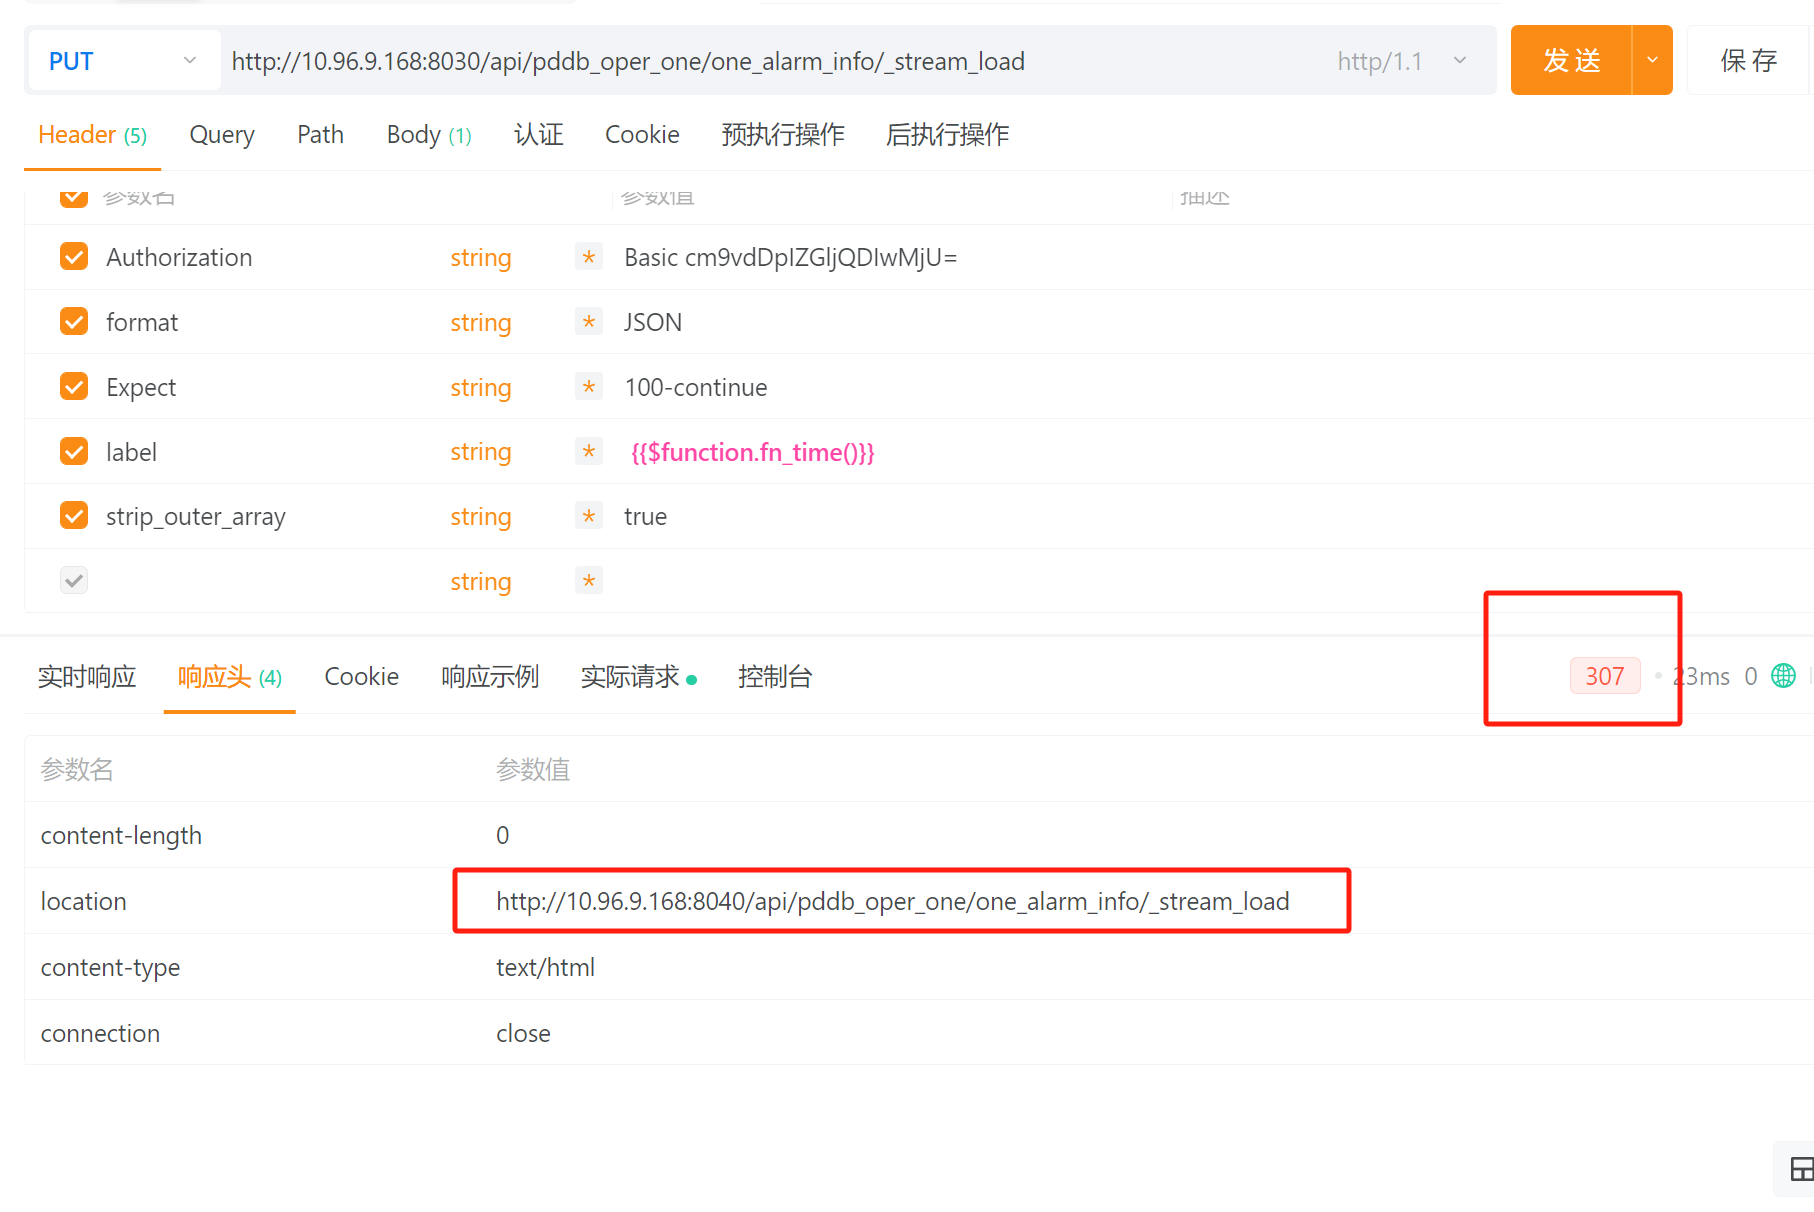1814x1212 pixels.
Task: Change the format row string type
Action: (x=481, y=323)
